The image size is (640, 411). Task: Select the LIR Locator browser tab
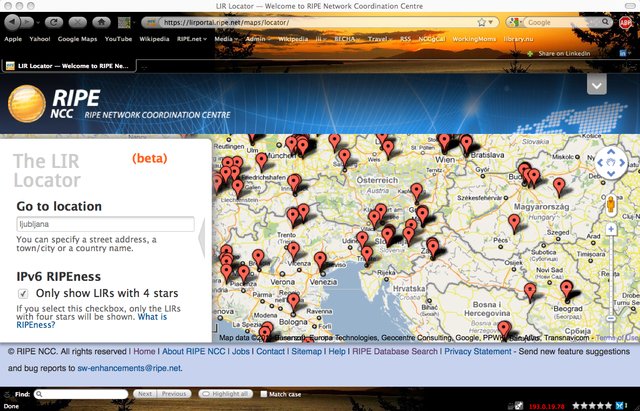pyautogui.click(x=69, y=66)
